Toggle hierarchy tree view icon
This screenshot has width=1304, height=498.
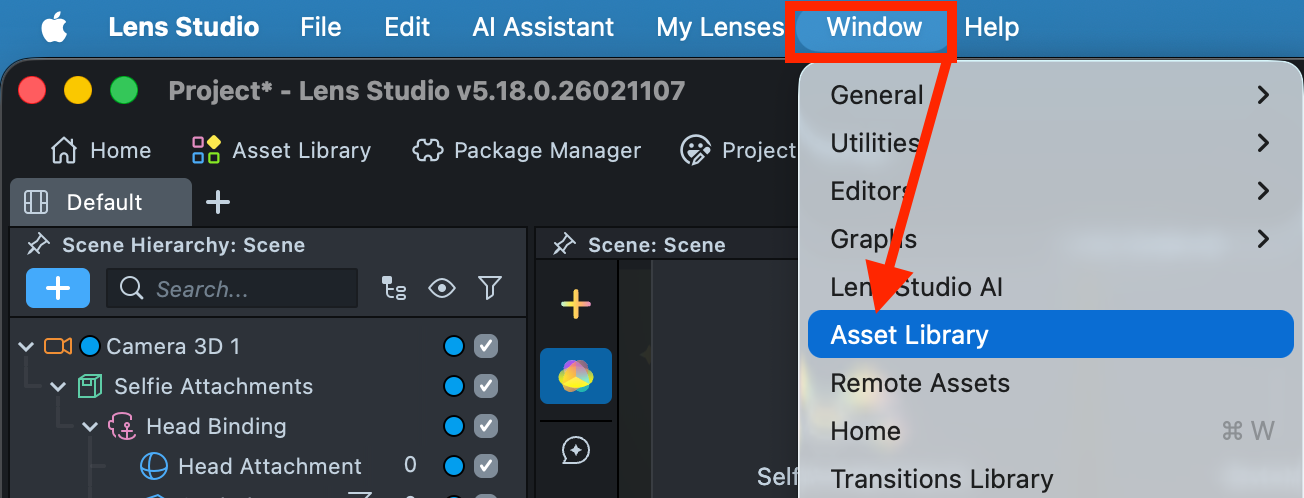pos(394,289)
